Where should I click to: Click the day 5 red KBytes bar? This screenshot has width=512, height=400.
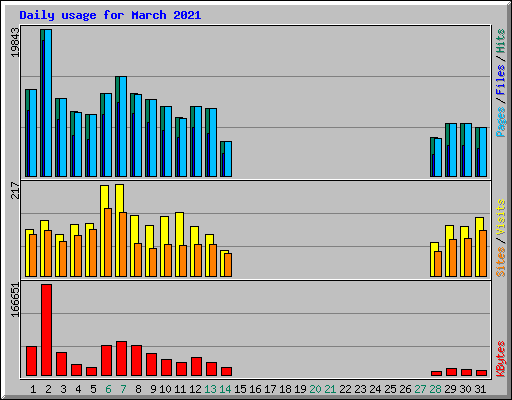click(x=91, y=371)
